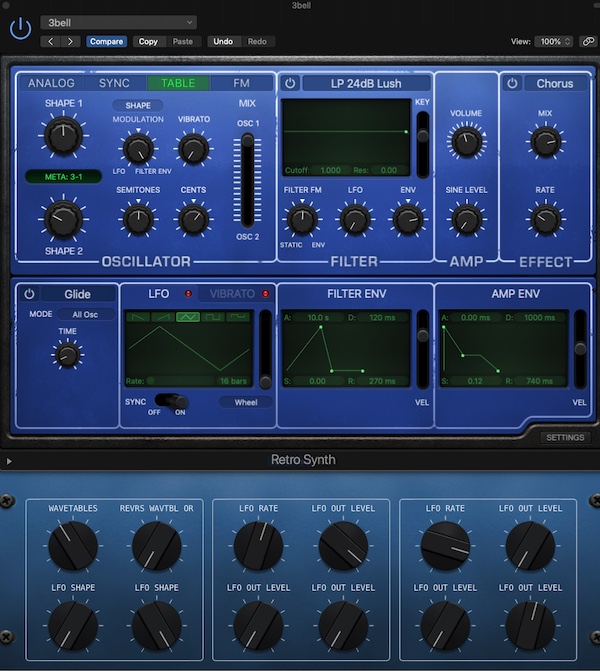600x671 pixels.
Task: Click the SEMITONES knob
Action: pos(138,219)
